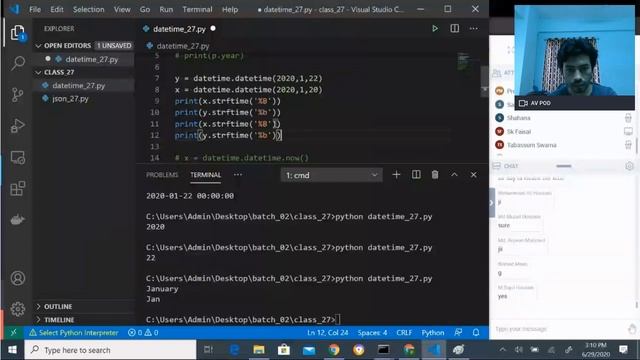Show errors and warnings count
The height and width of the screenshot is (360, 640).
[143, 333]
